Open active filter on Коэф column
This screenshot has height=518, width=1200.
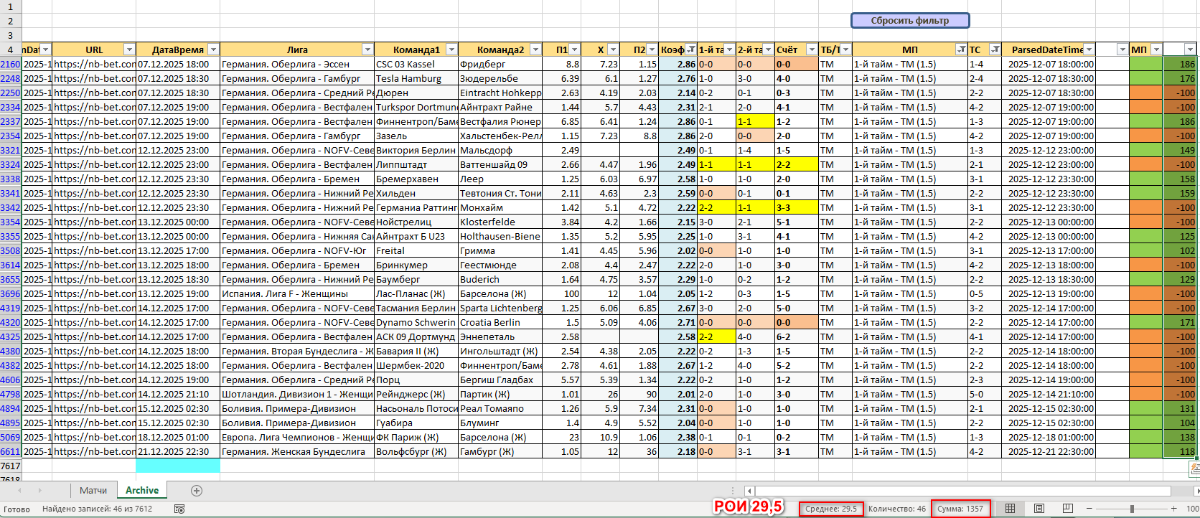tap(693, 49)
